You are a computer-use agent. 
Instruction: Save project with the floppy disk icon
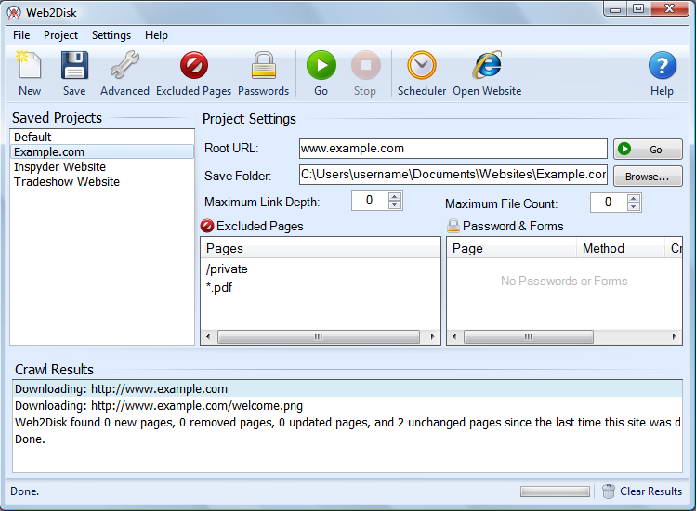[x=74, y=73]
